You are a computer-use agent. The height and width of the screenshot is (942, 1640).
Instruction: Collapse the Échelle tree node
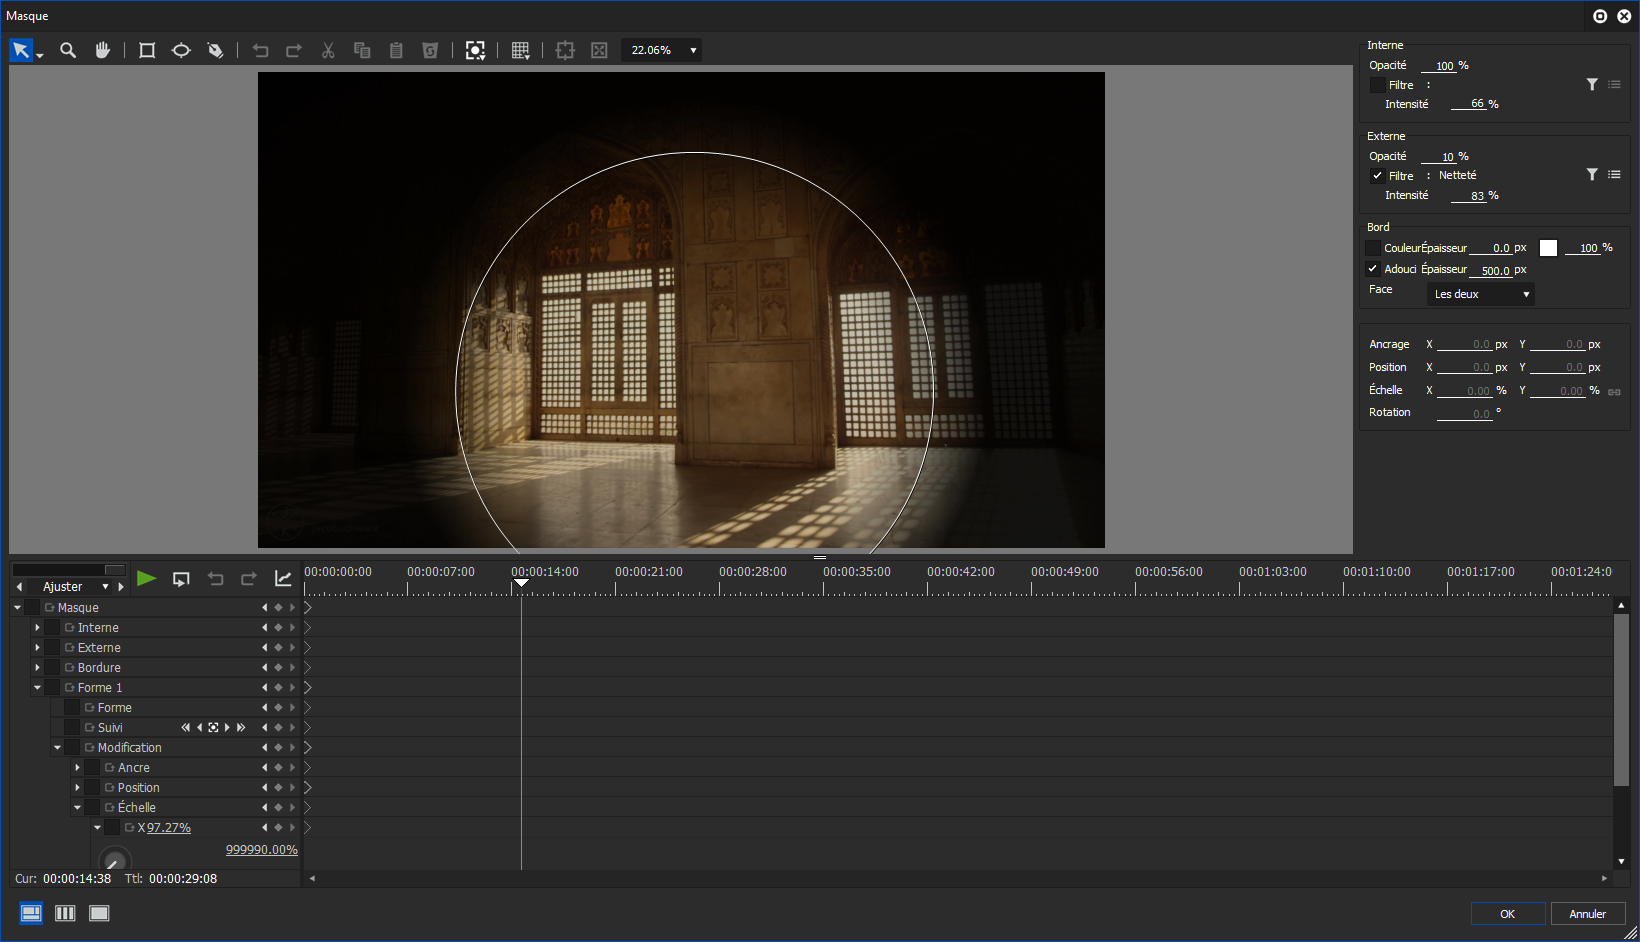[77, 807]
